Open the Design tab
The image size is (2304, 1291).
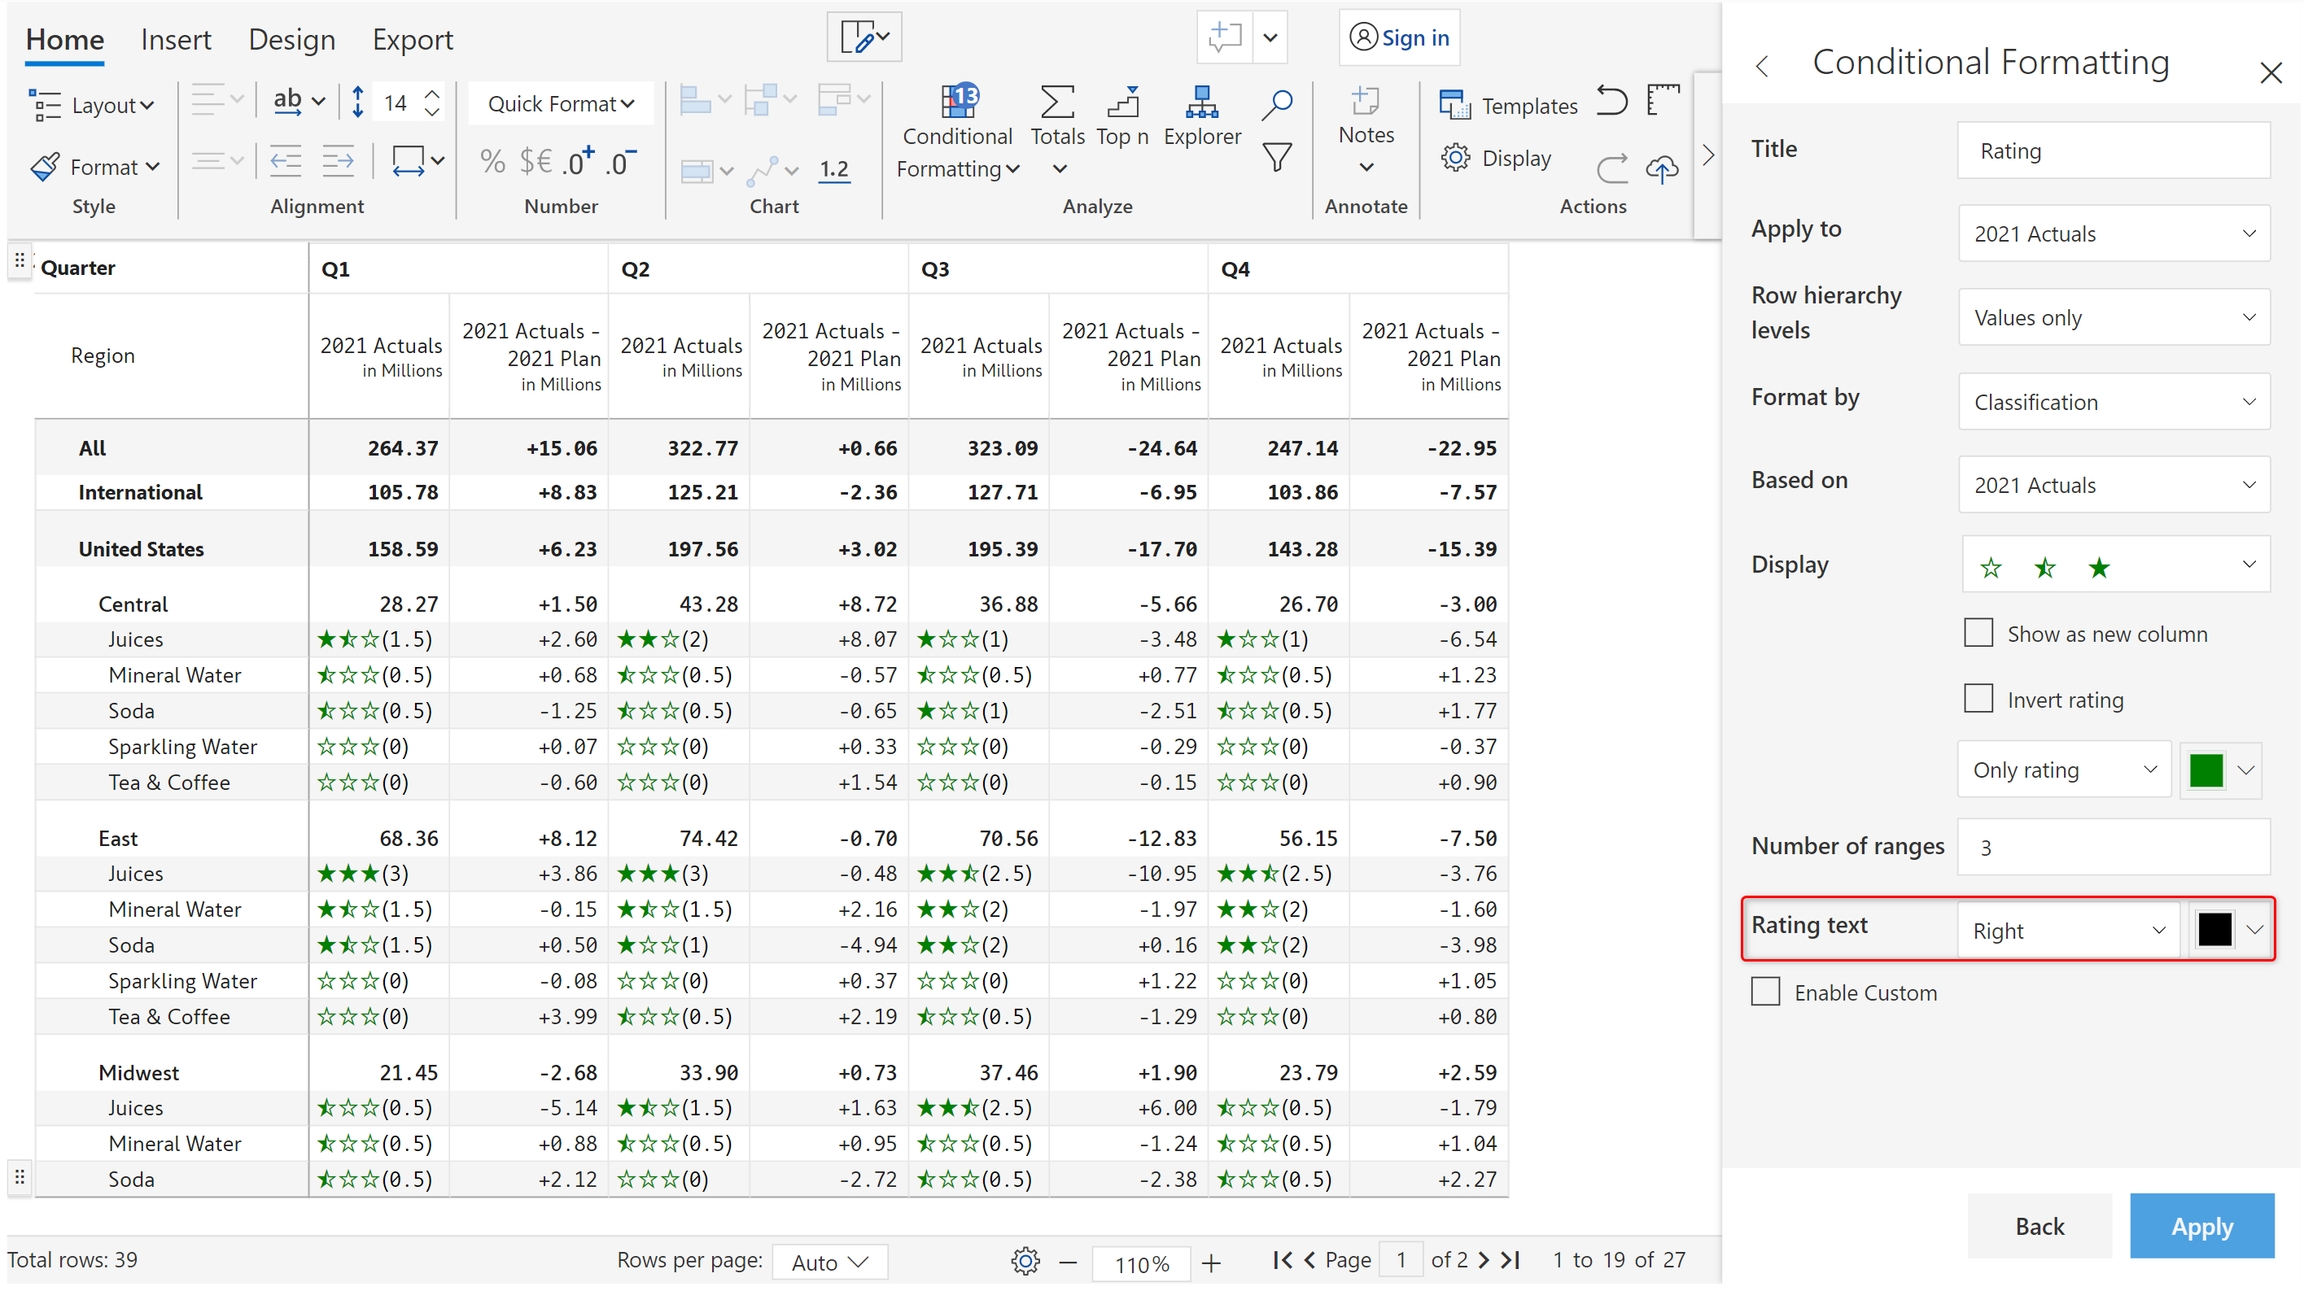click(291, 40)
